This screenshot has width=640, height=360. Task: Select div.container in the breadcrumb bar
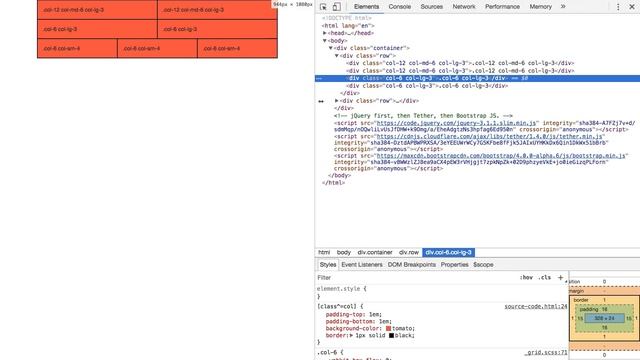[x=375, y=252]
